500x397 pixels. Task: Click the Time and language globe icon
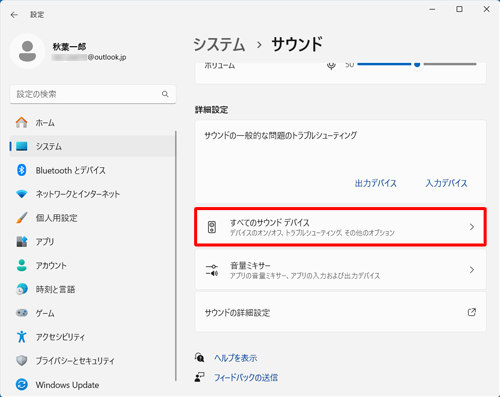pyautogui.click(x=22, y=289)
